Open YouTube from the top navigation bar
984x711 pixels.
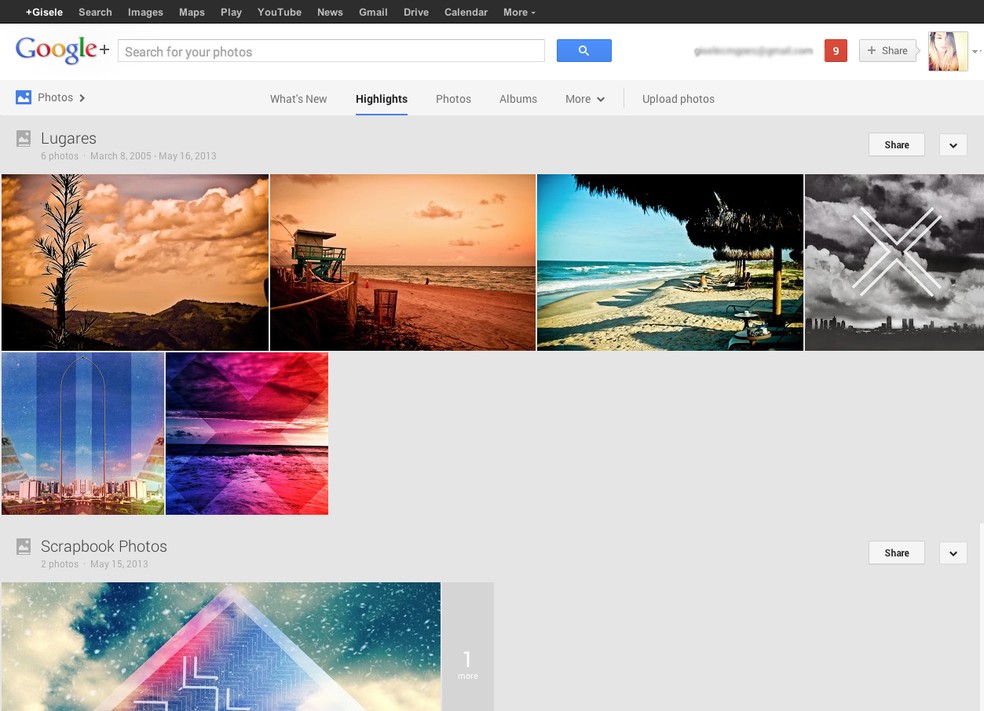pos(279,11)
